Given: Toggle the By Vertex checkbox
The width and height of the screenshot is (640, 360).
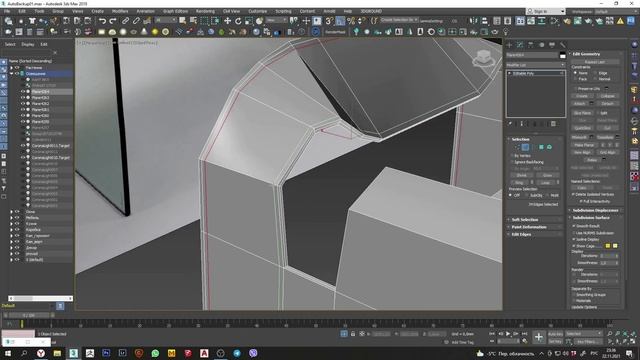Looking at the screenshot, I should tap(511, 156).
